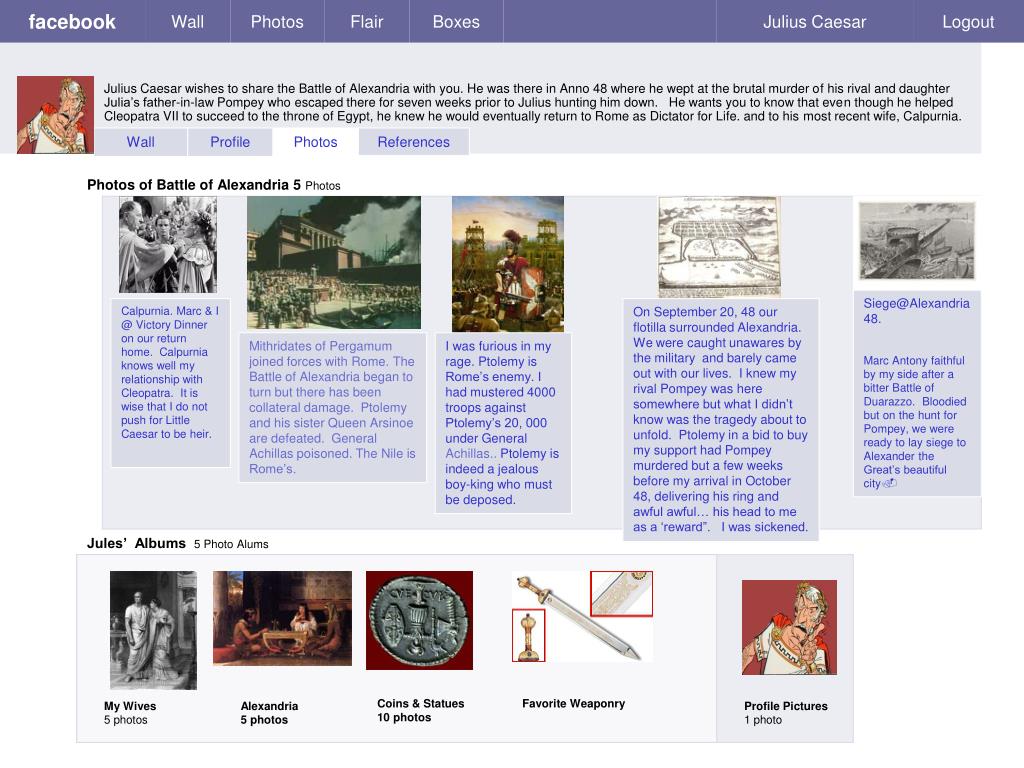Image resolution: width=1024 pixels, height=768 pixels.
Task: Click the 'On September 20, 48' caption
Action: (x=720, y=419)
